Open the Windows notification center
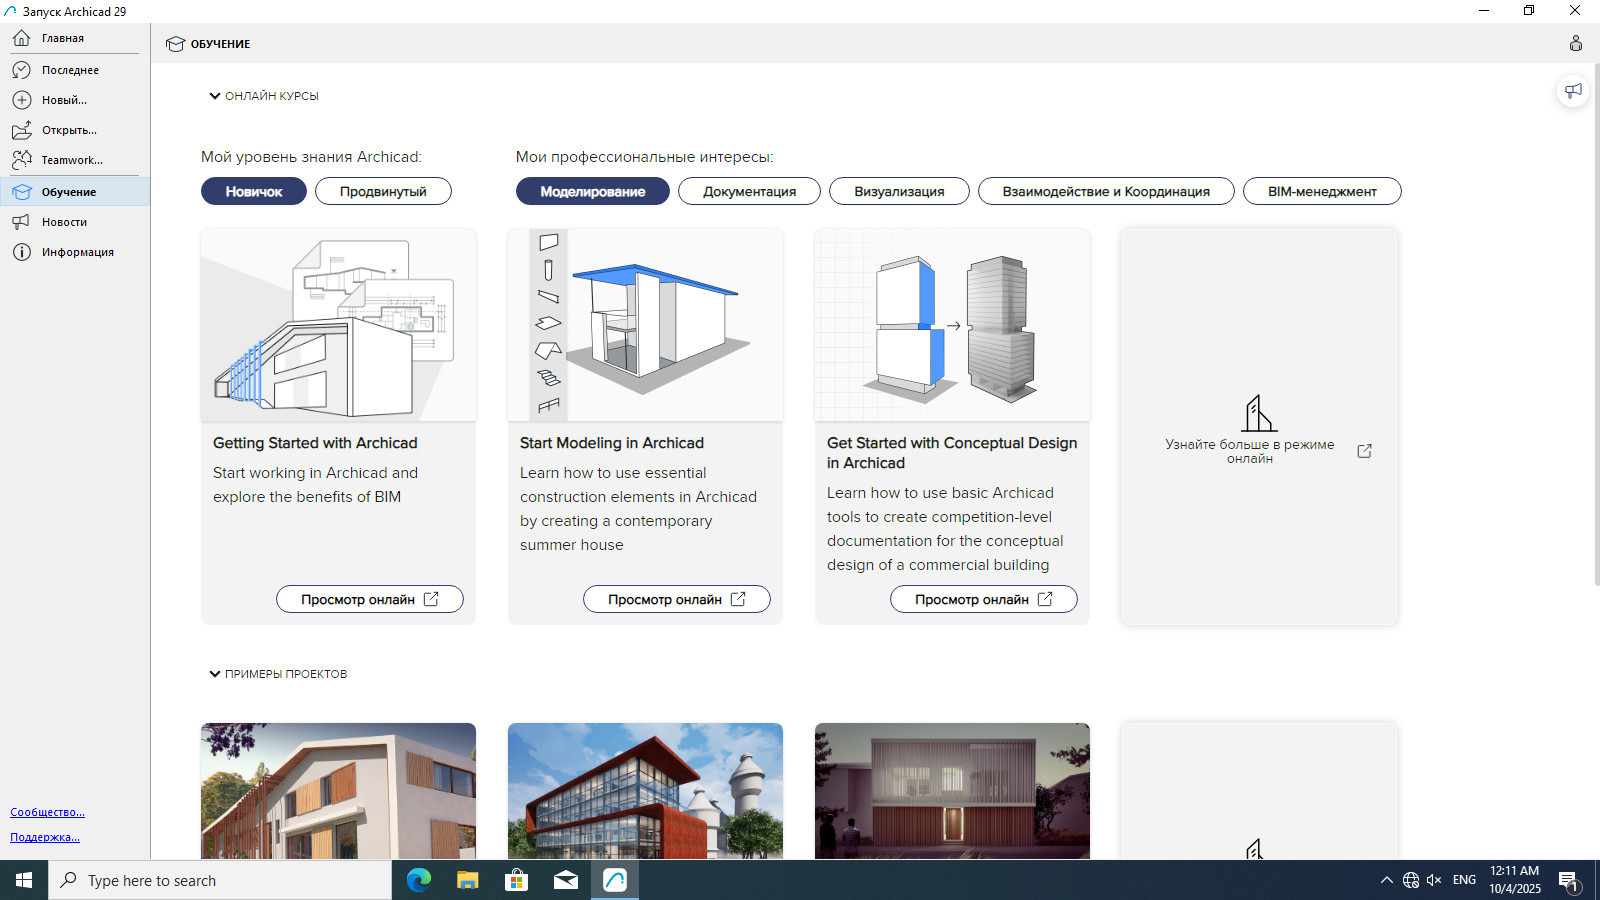Image resolution: width=1600 pixels, height=900 pixels. 1569,880
